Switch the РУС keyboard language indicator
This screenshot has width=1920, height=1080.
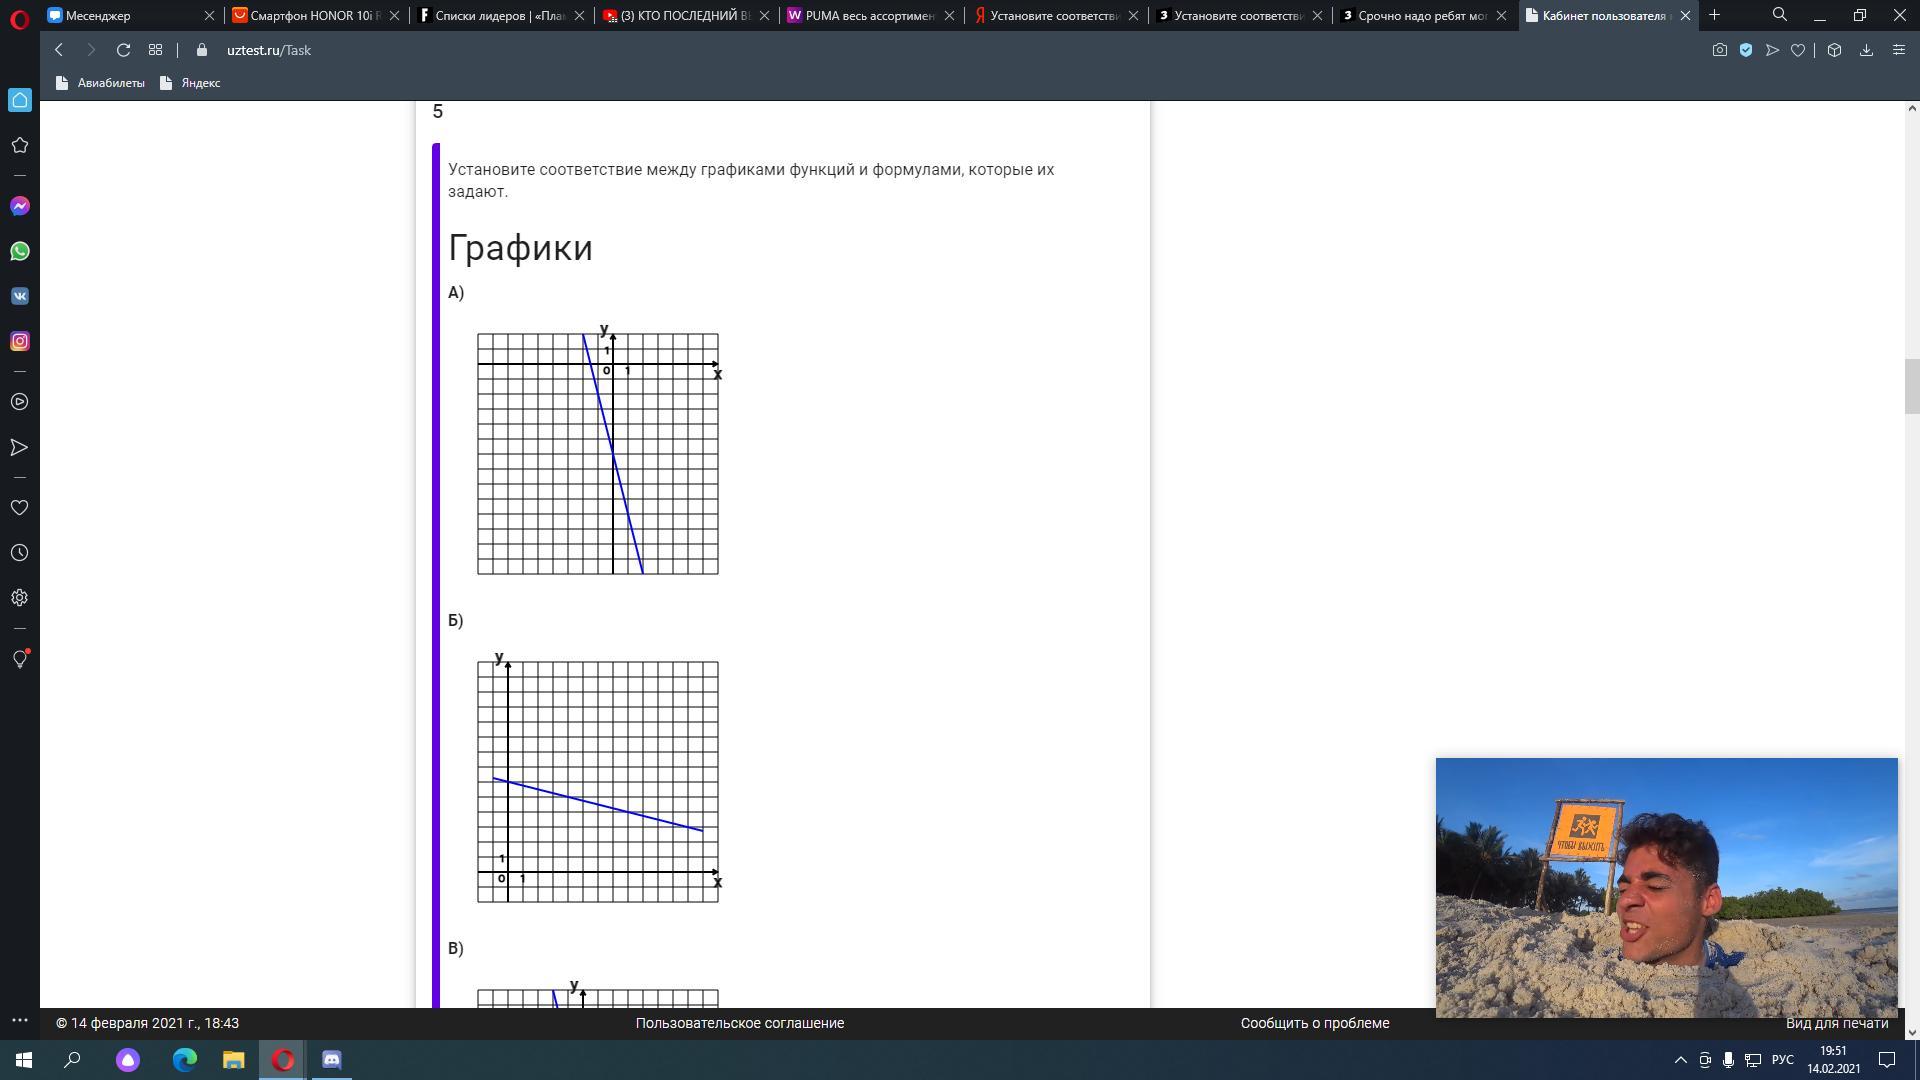1782,1060
